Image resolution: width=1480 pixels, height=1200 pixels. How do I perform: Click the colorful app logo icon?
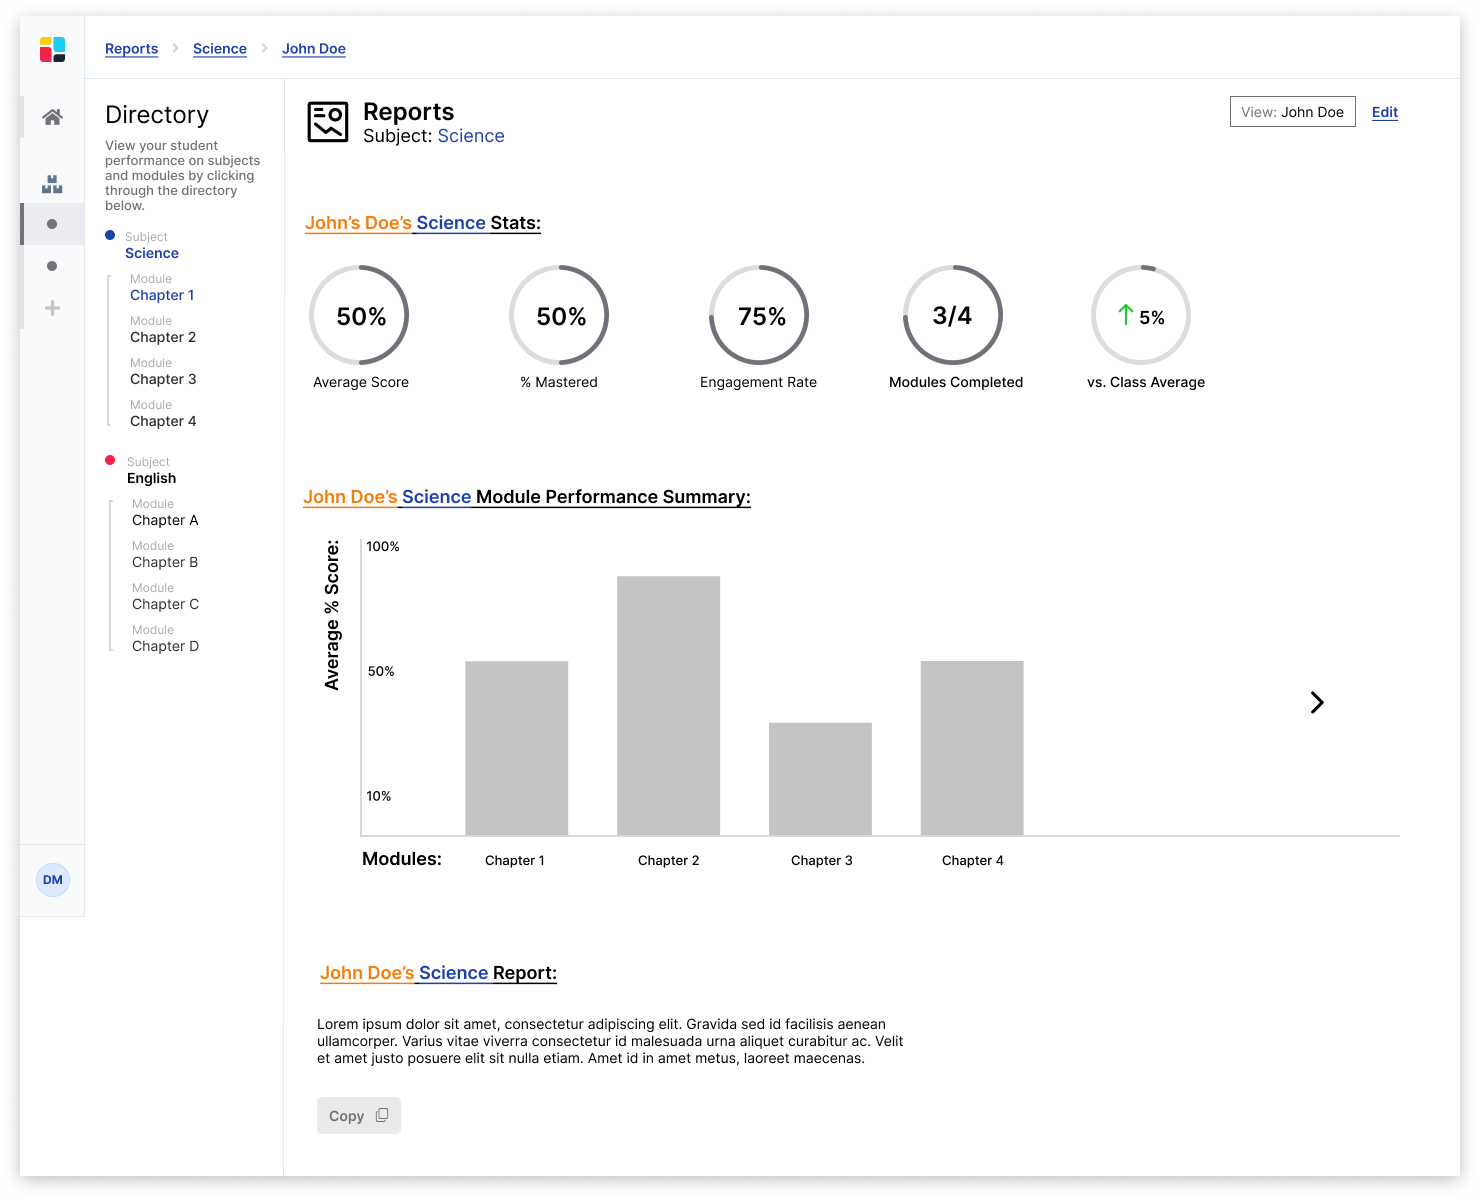pyautogui.click(x=52, y=49)
